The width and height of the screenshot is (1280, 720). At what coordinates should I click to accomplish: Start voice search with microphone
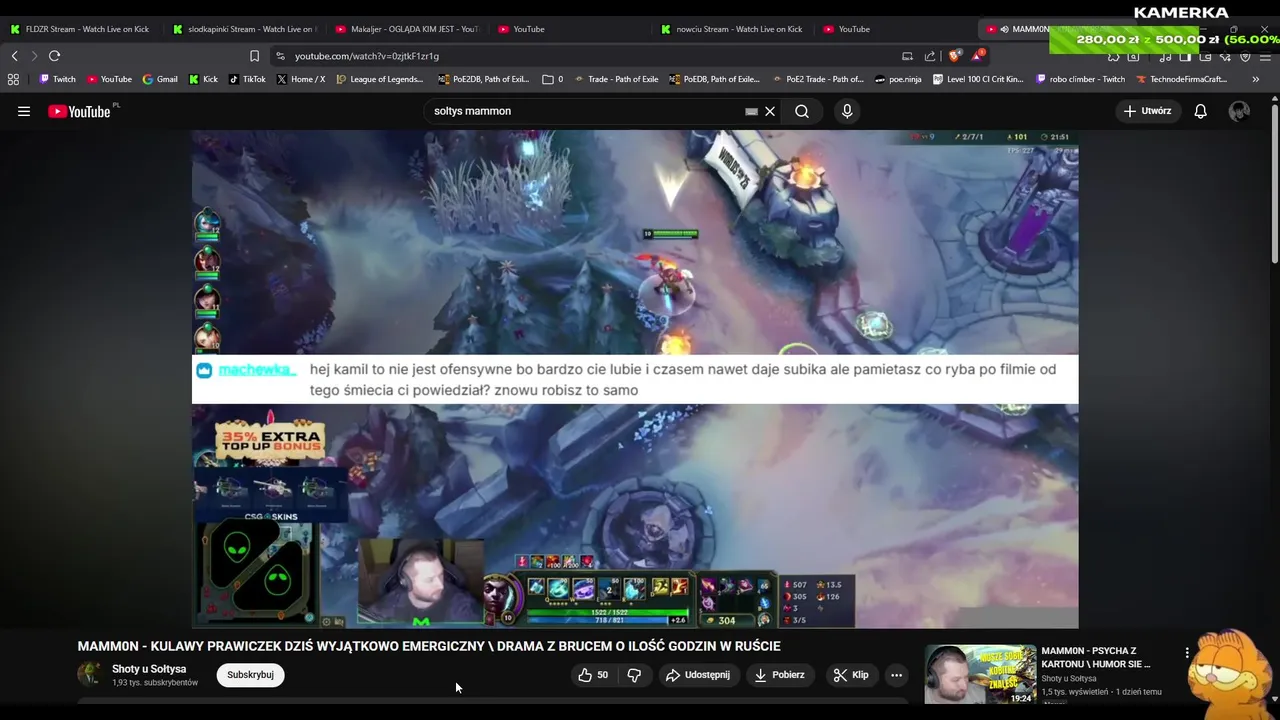(x=847, y=111)
